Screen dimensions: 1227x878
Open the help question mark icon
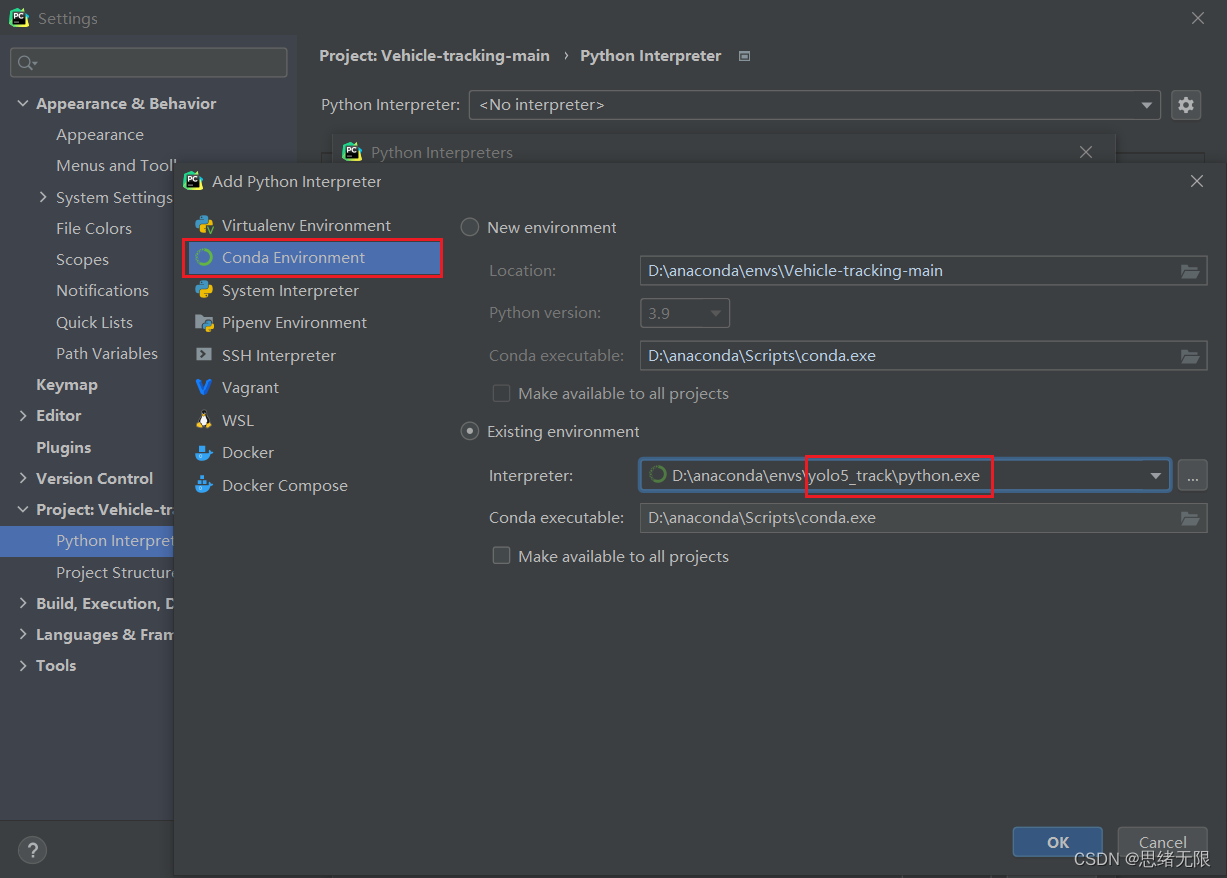pos(33,851)
